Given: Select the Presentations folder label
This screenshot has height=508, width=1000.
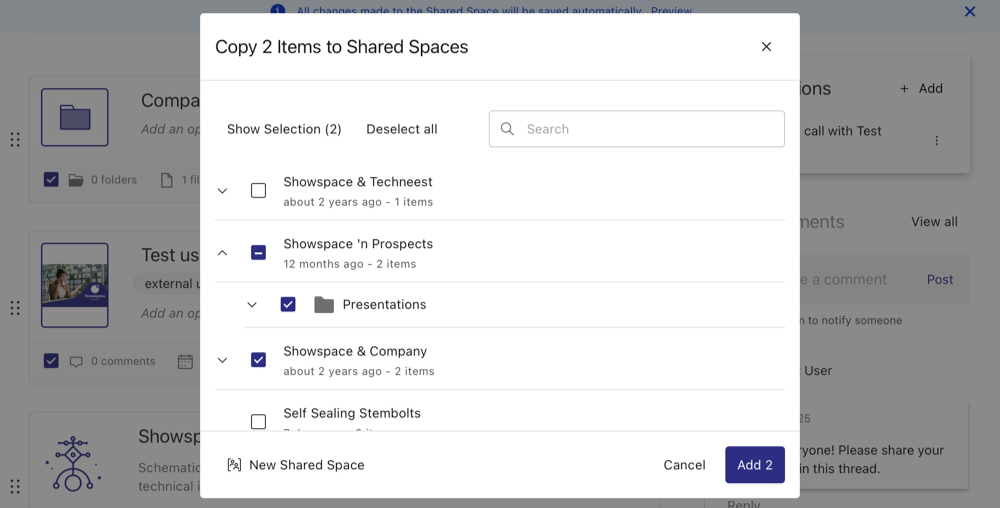Looking at the screenshot, I should tap(384, 305).
